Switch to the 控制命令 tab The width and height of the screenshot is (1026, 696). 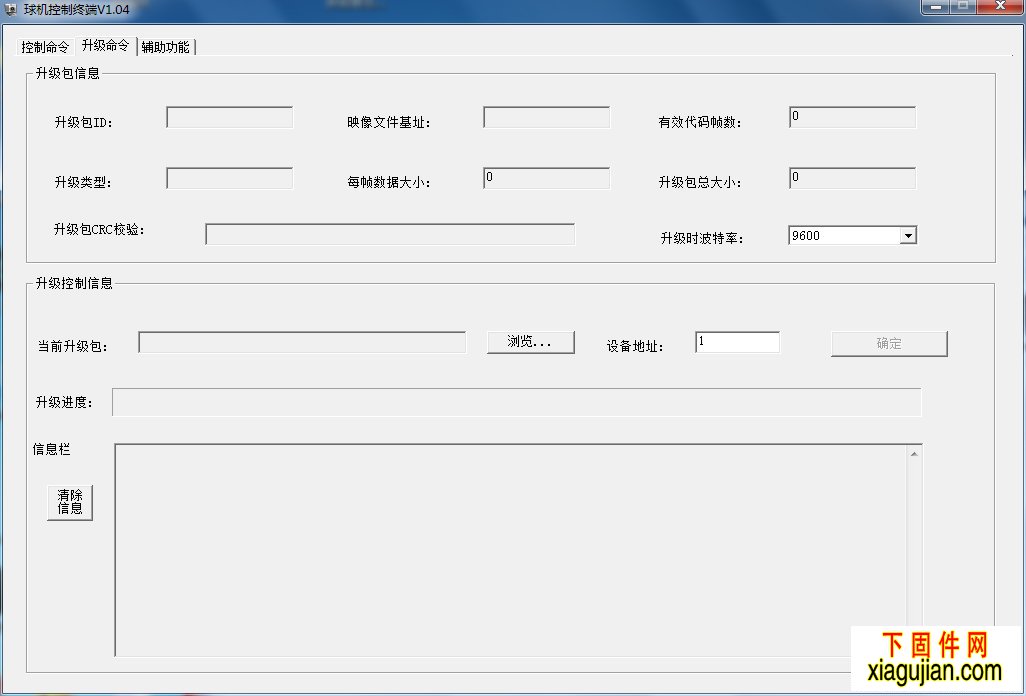[44, 47]
